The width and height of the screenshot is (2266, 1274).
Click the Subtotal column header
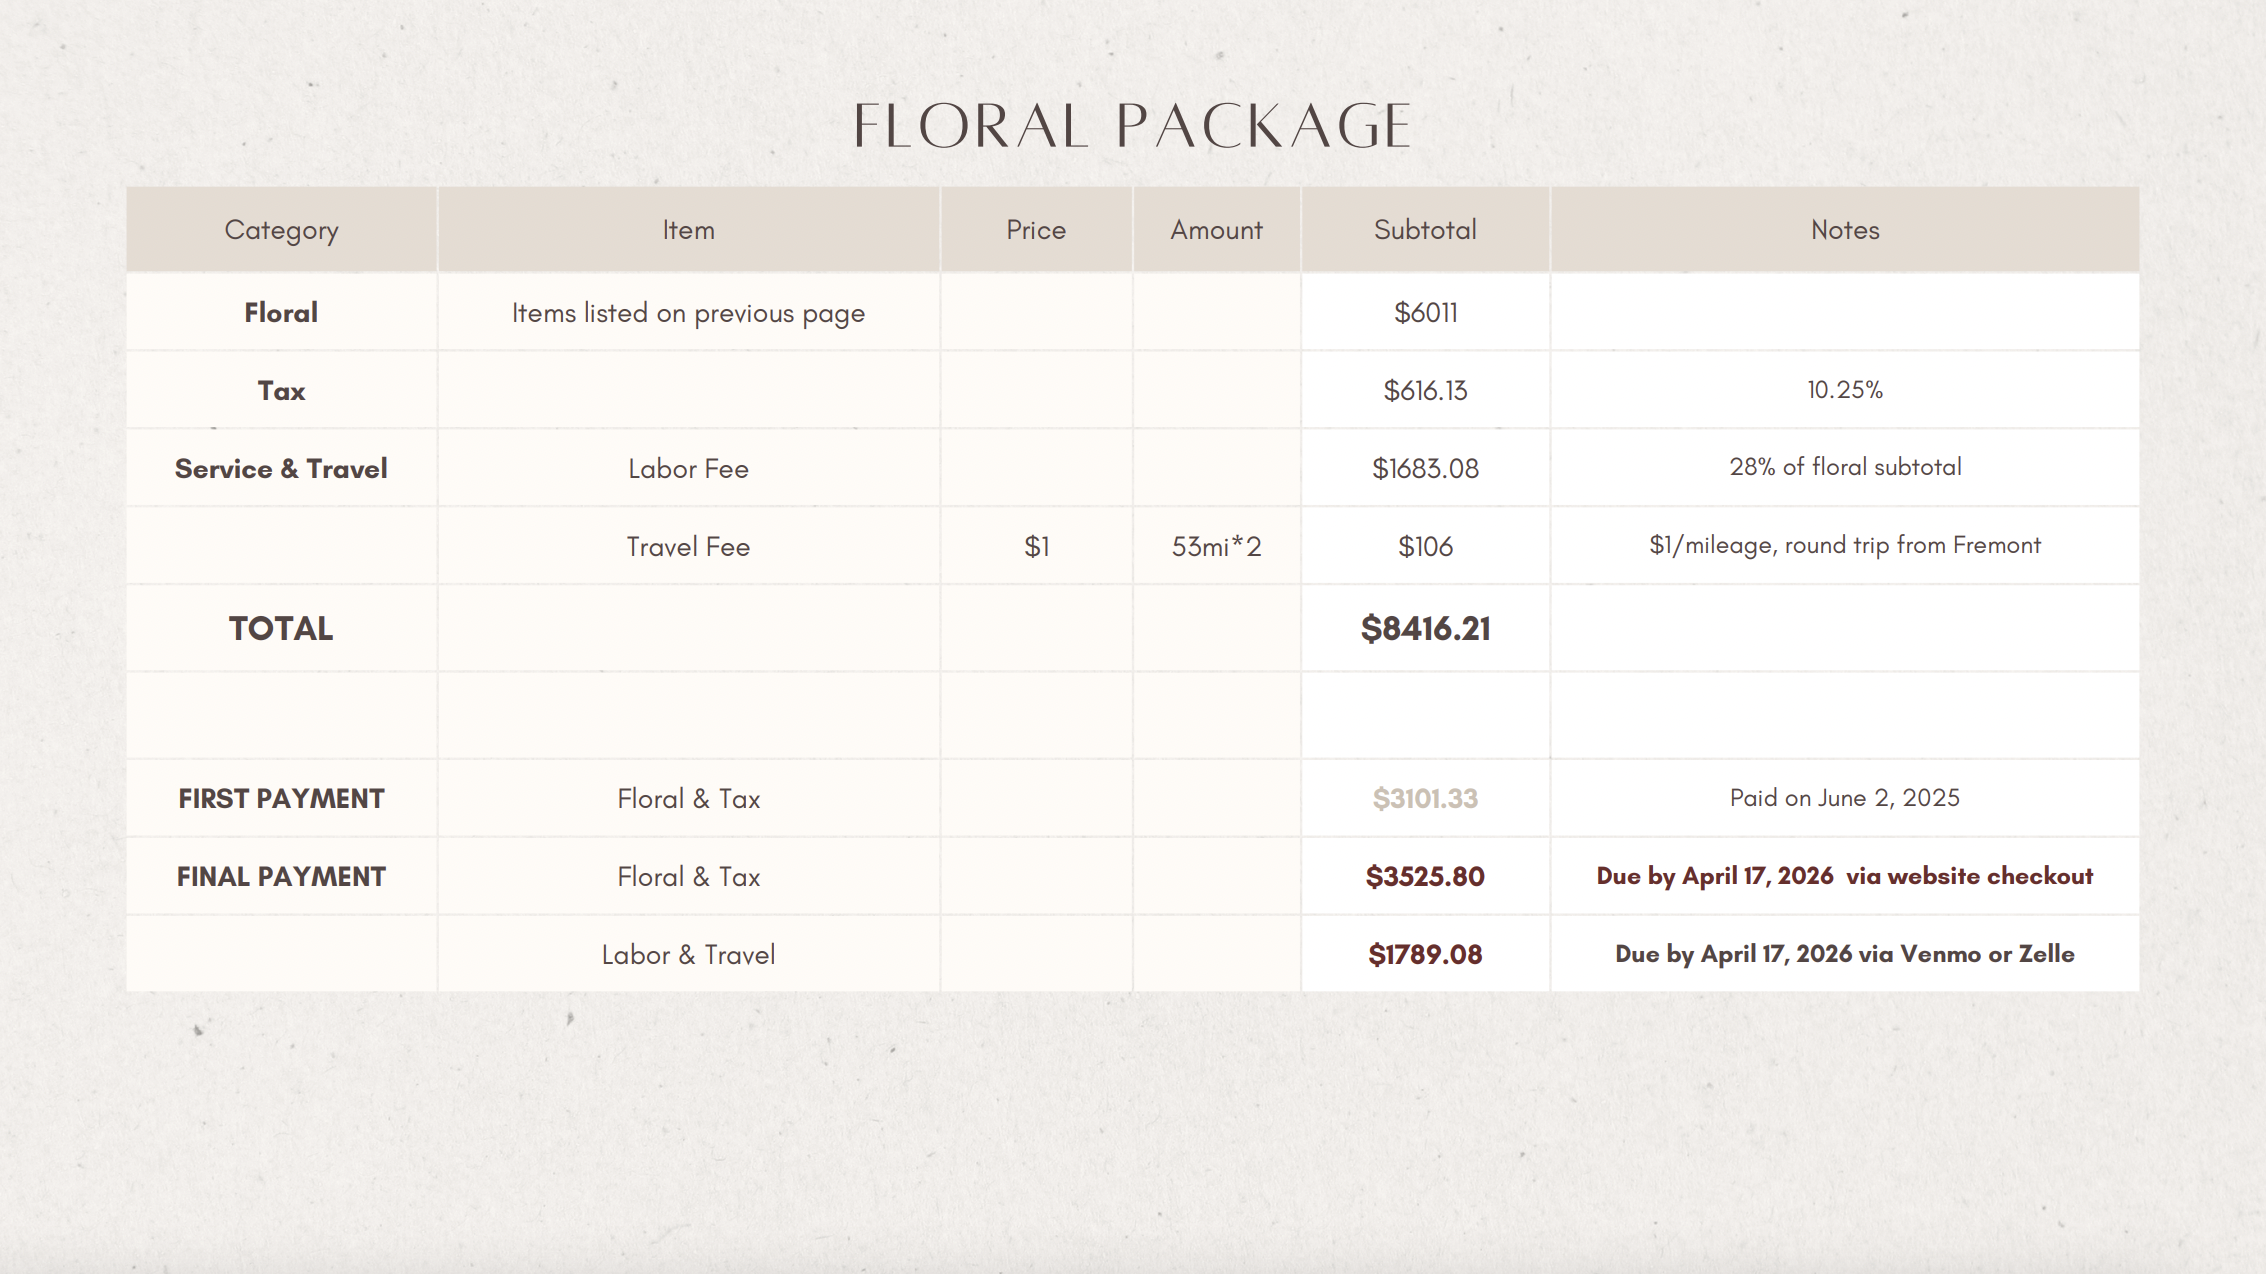[x=1425, y=230]
